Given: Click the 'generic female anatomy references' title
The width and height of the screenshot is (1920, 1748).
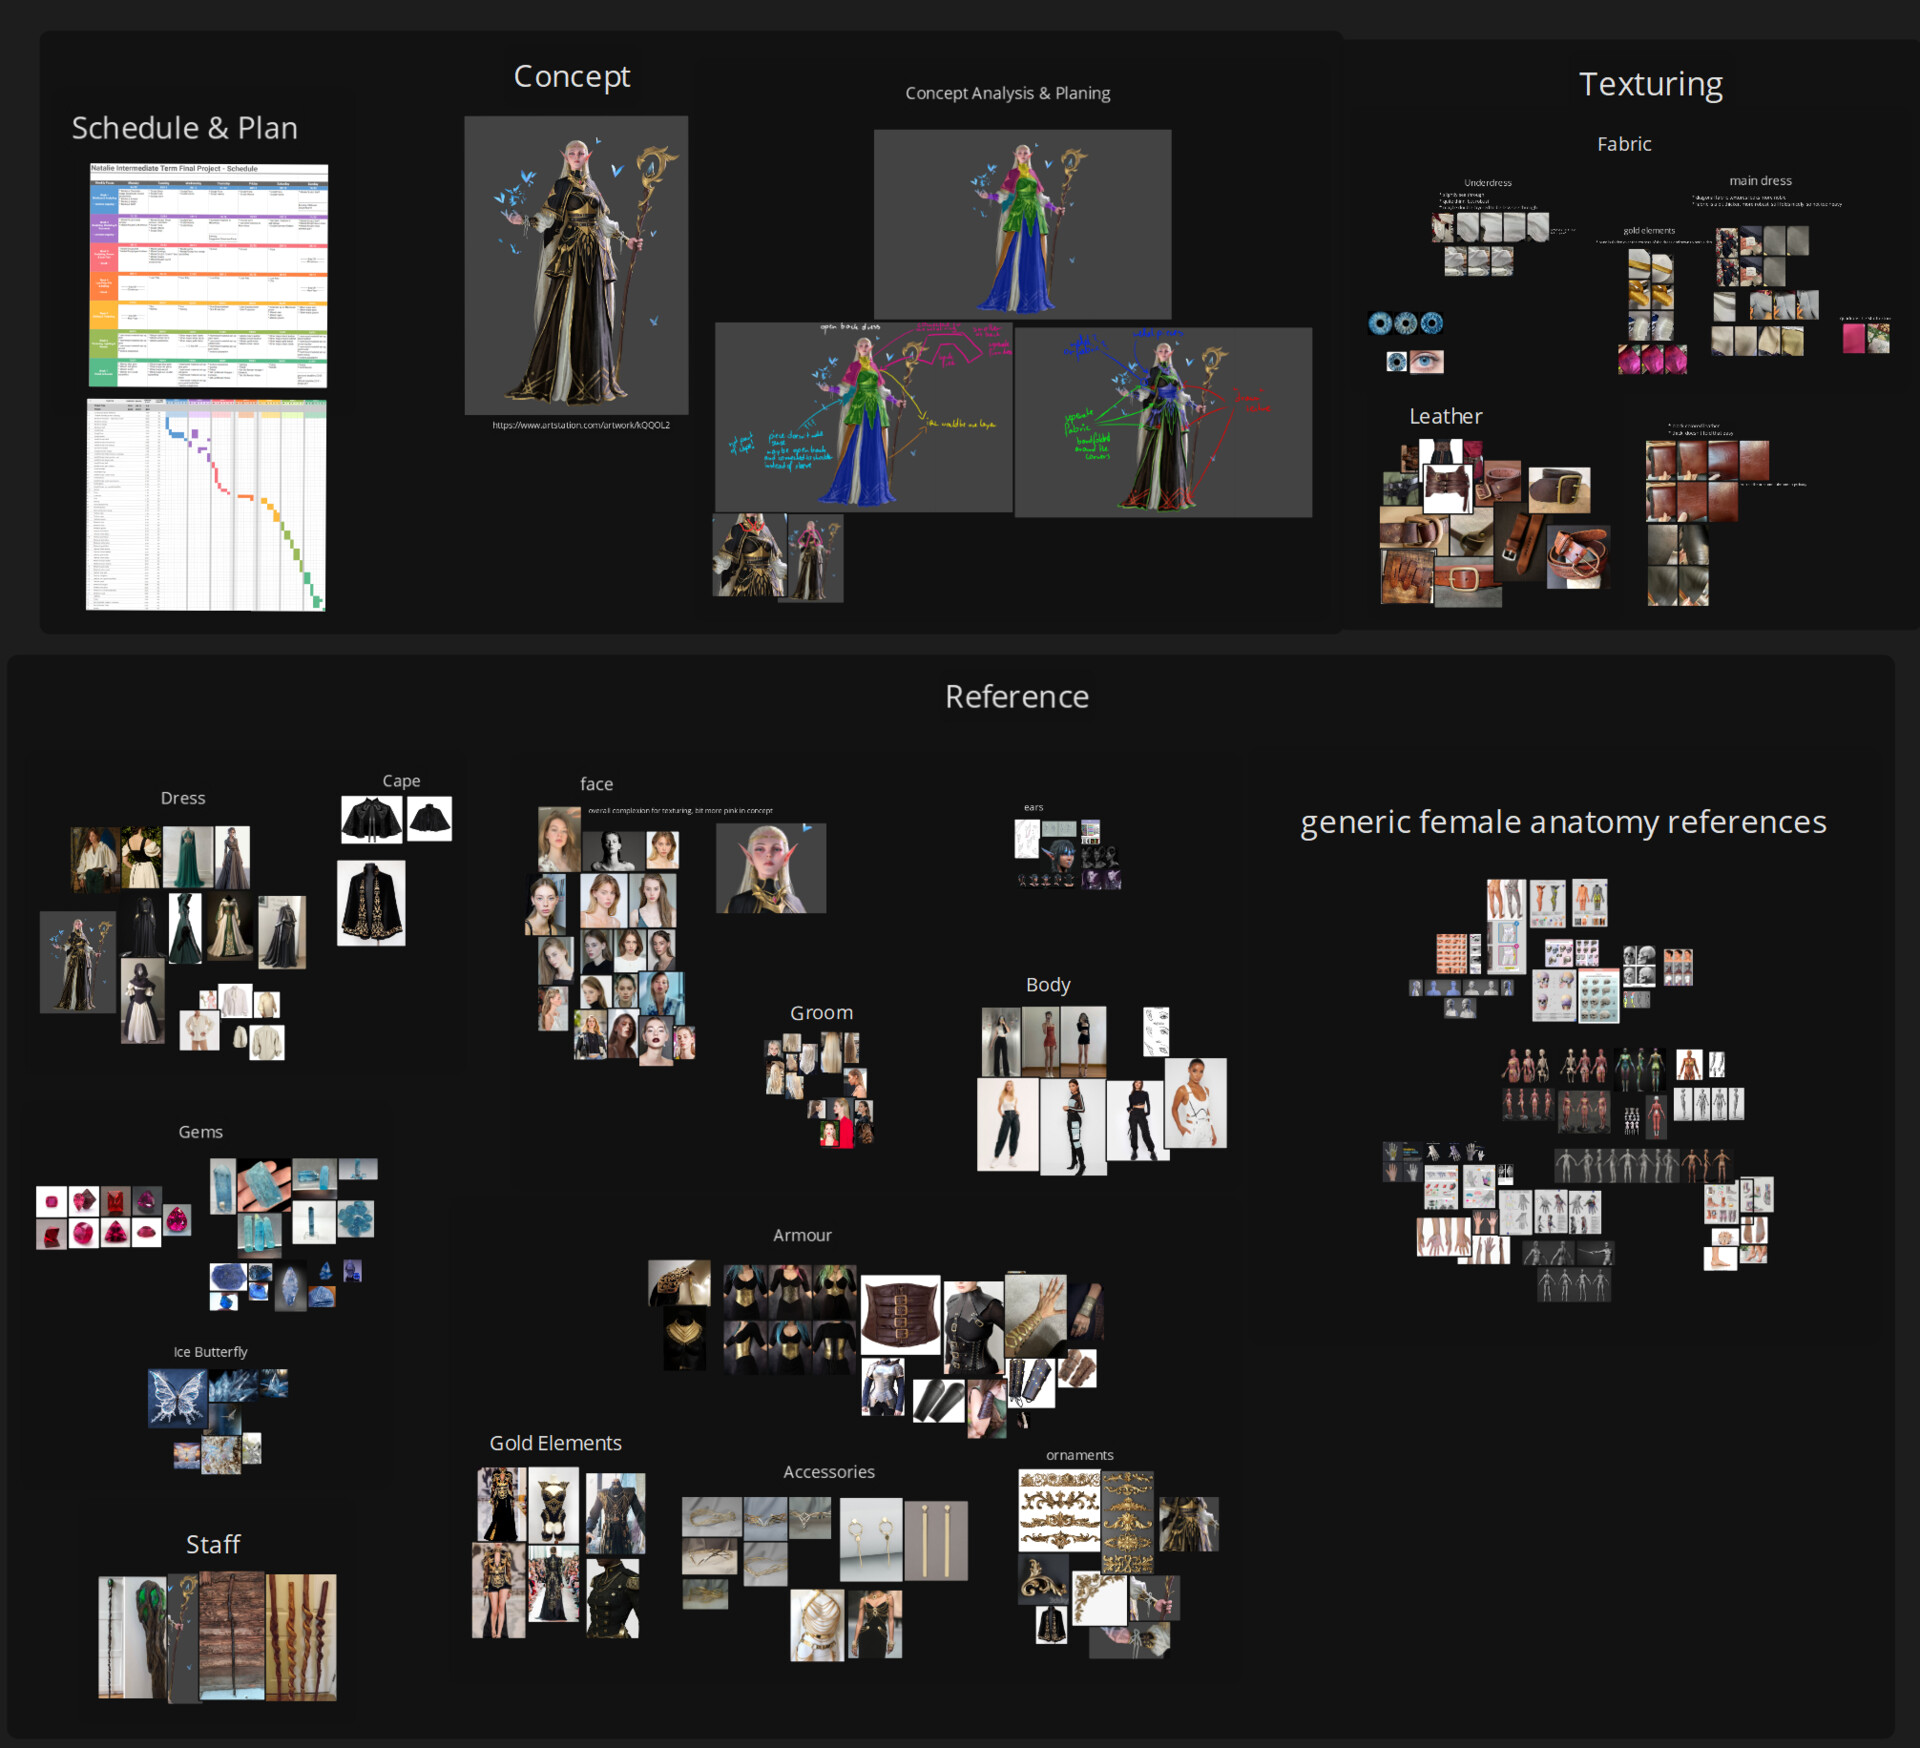Looking at the screenshot, I should tap(1562, 821).
